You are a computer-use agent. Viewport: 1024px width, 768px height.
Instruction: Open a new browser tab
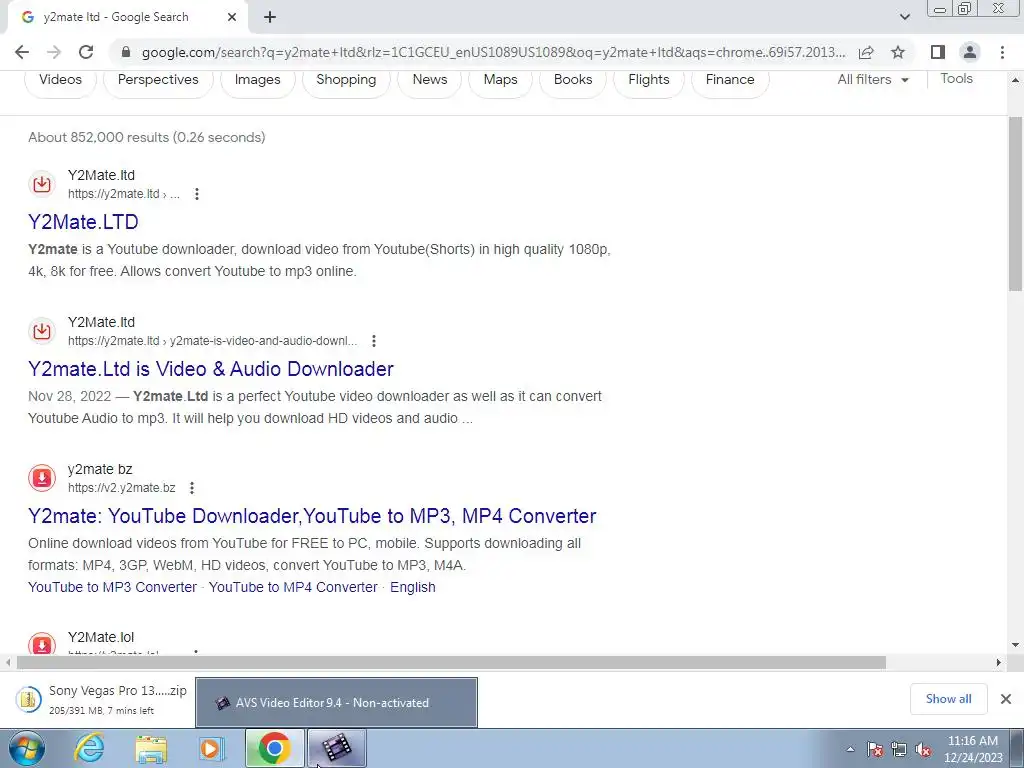click(x=270, y=18)
